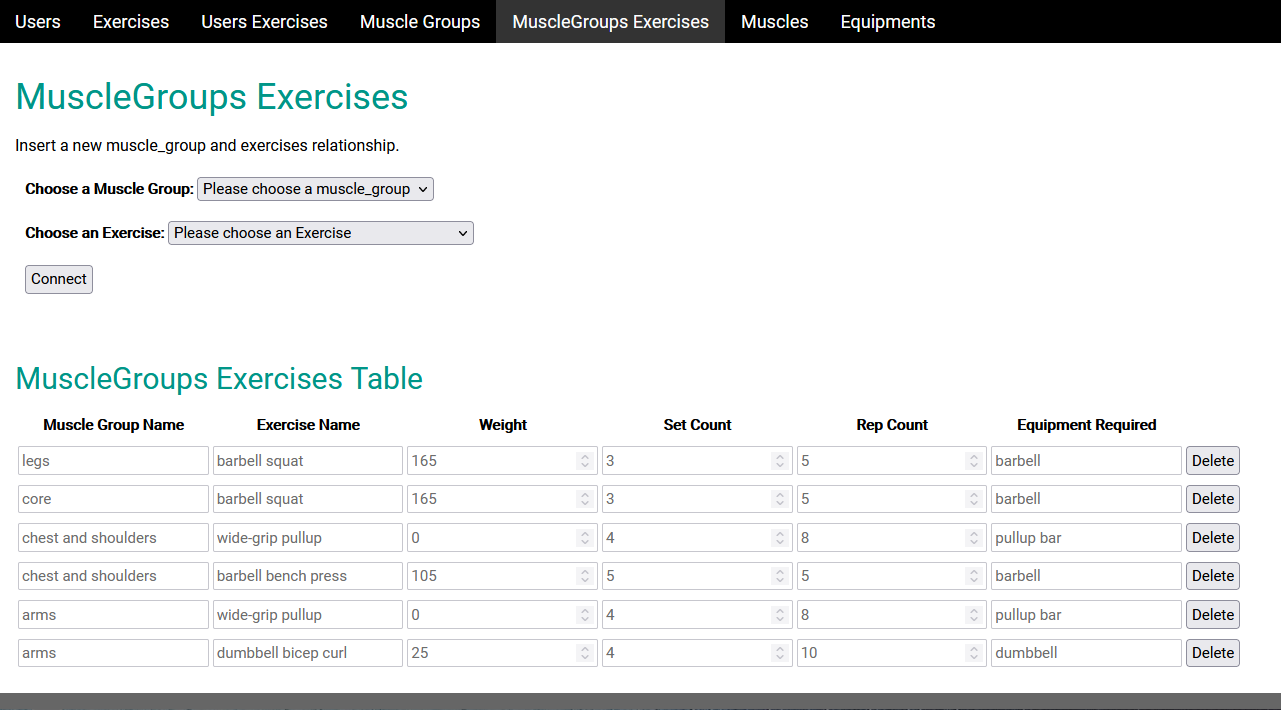Click the MuscleGroups Exercises page heading
1281x710 pixels.
pos(212,97)
